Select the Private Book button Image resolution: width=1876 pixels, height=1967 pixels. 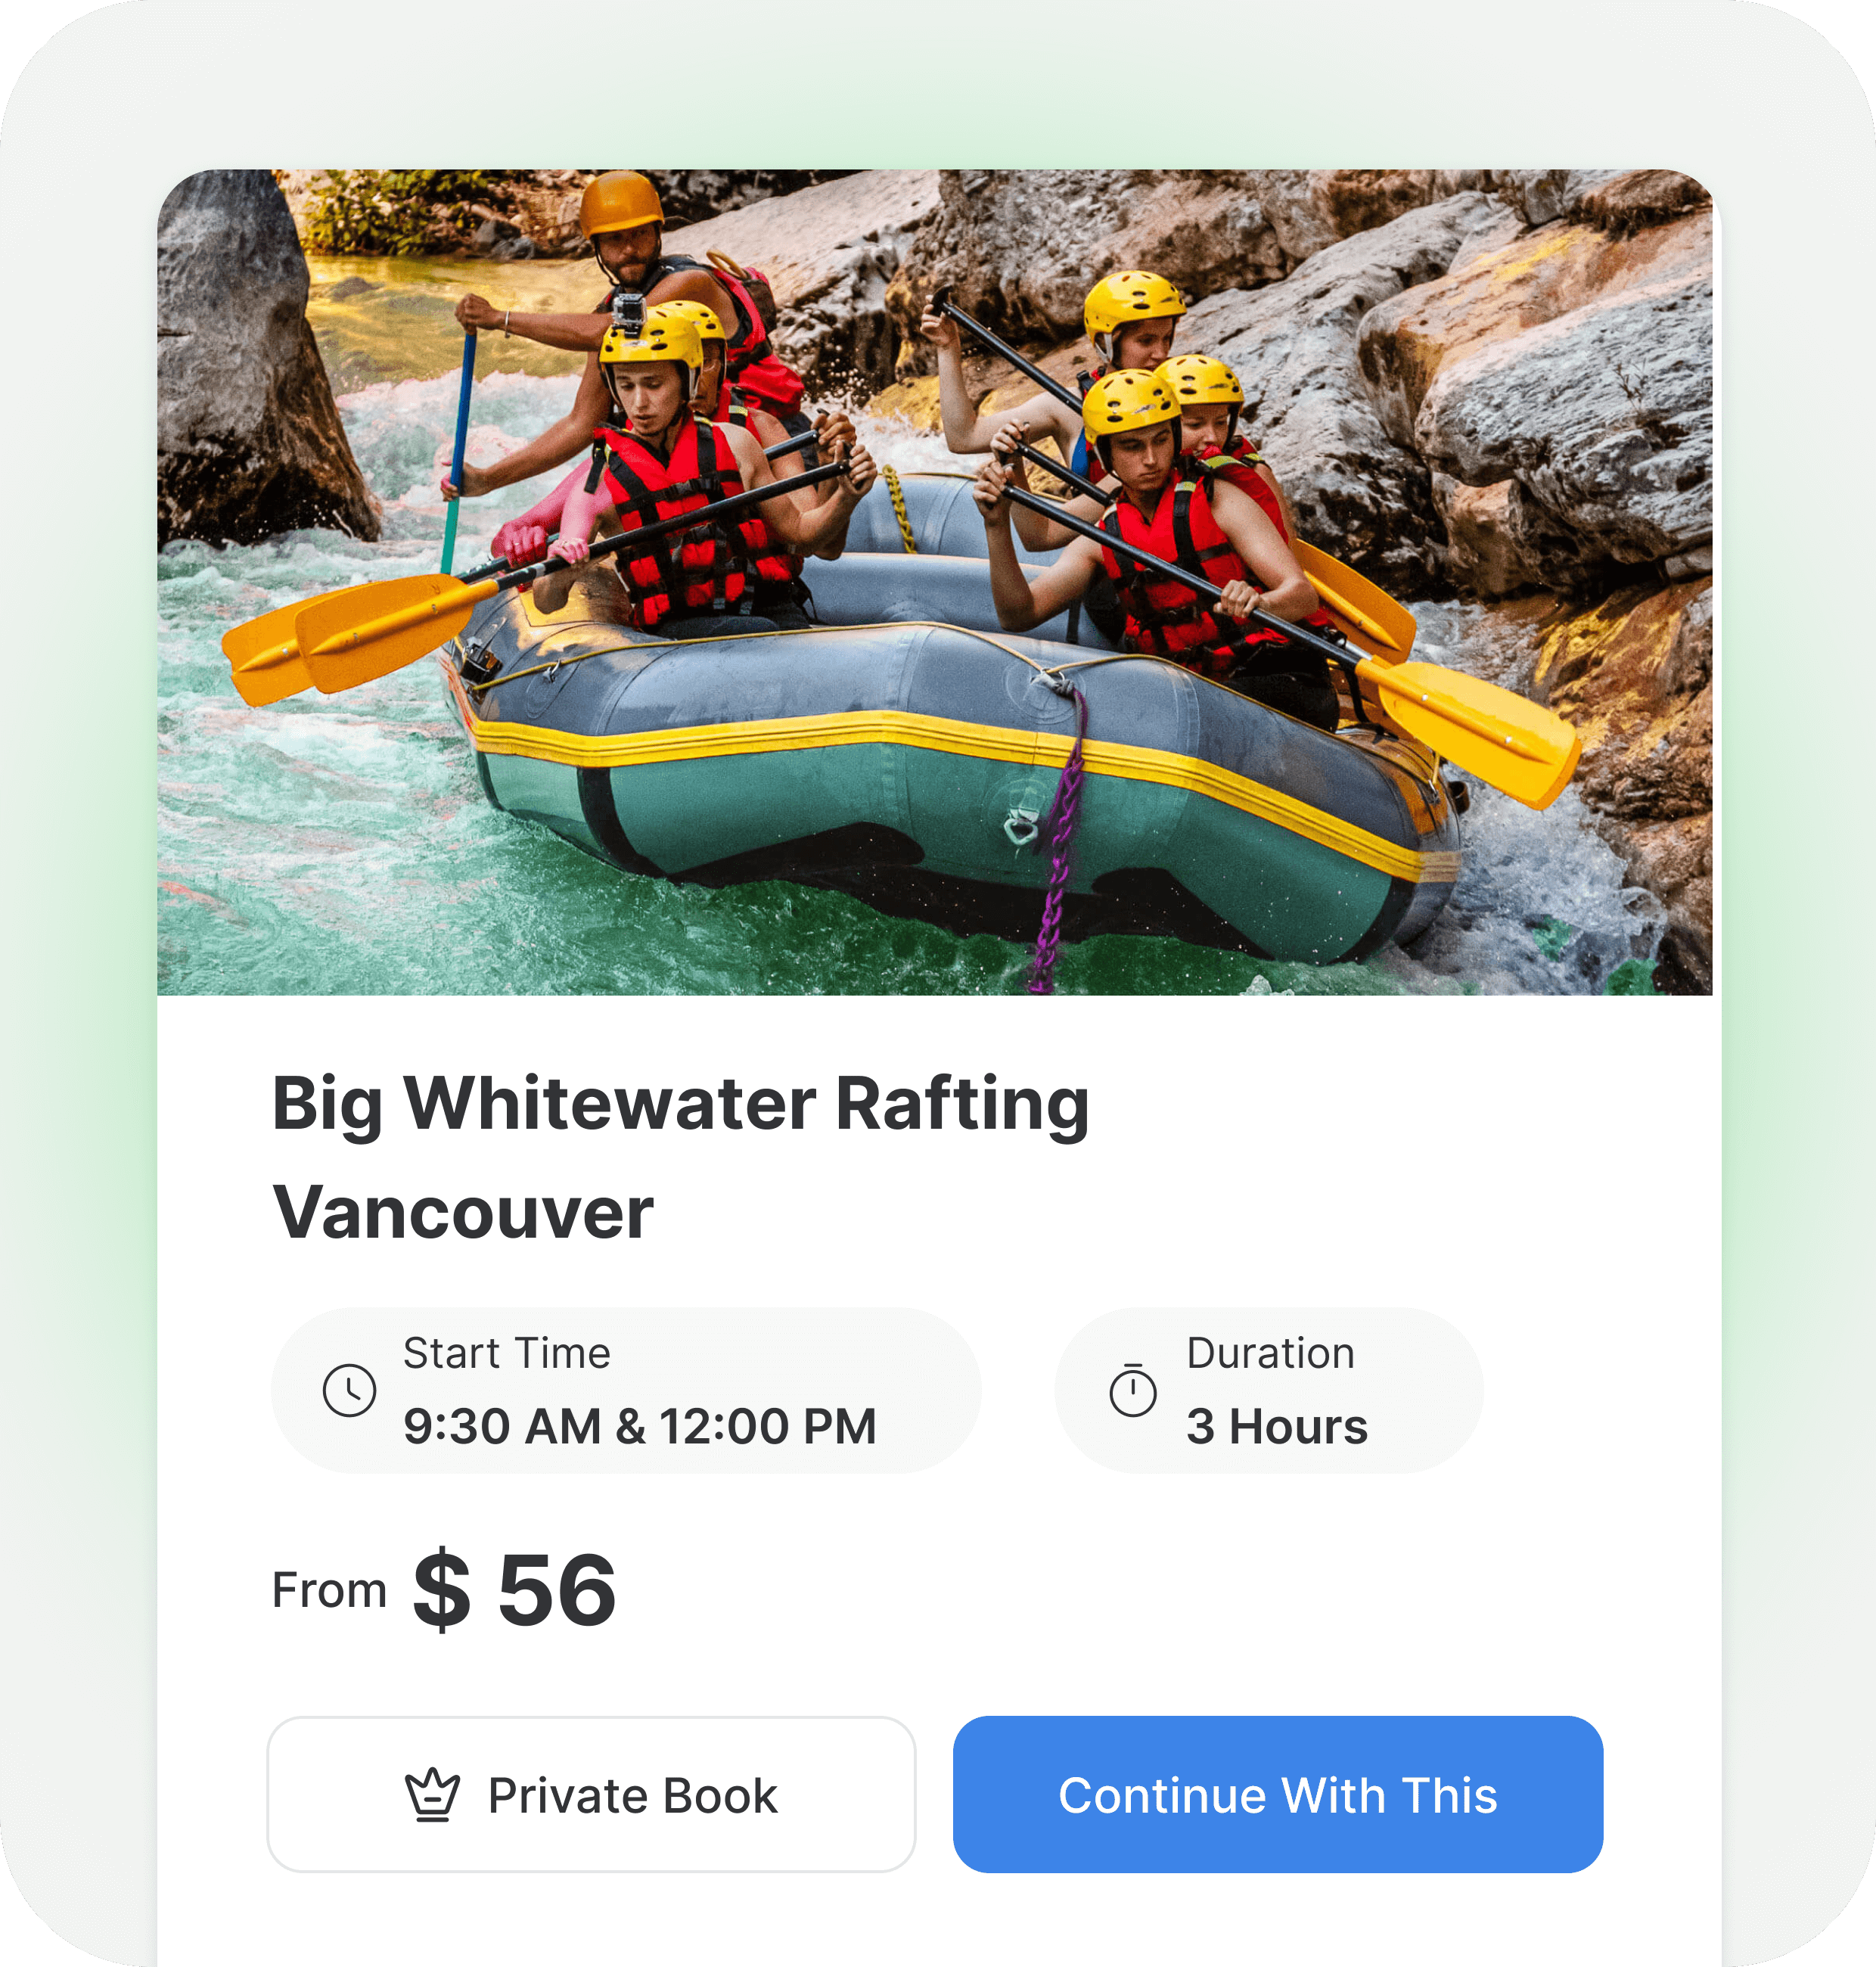[x=591, y=1795]
